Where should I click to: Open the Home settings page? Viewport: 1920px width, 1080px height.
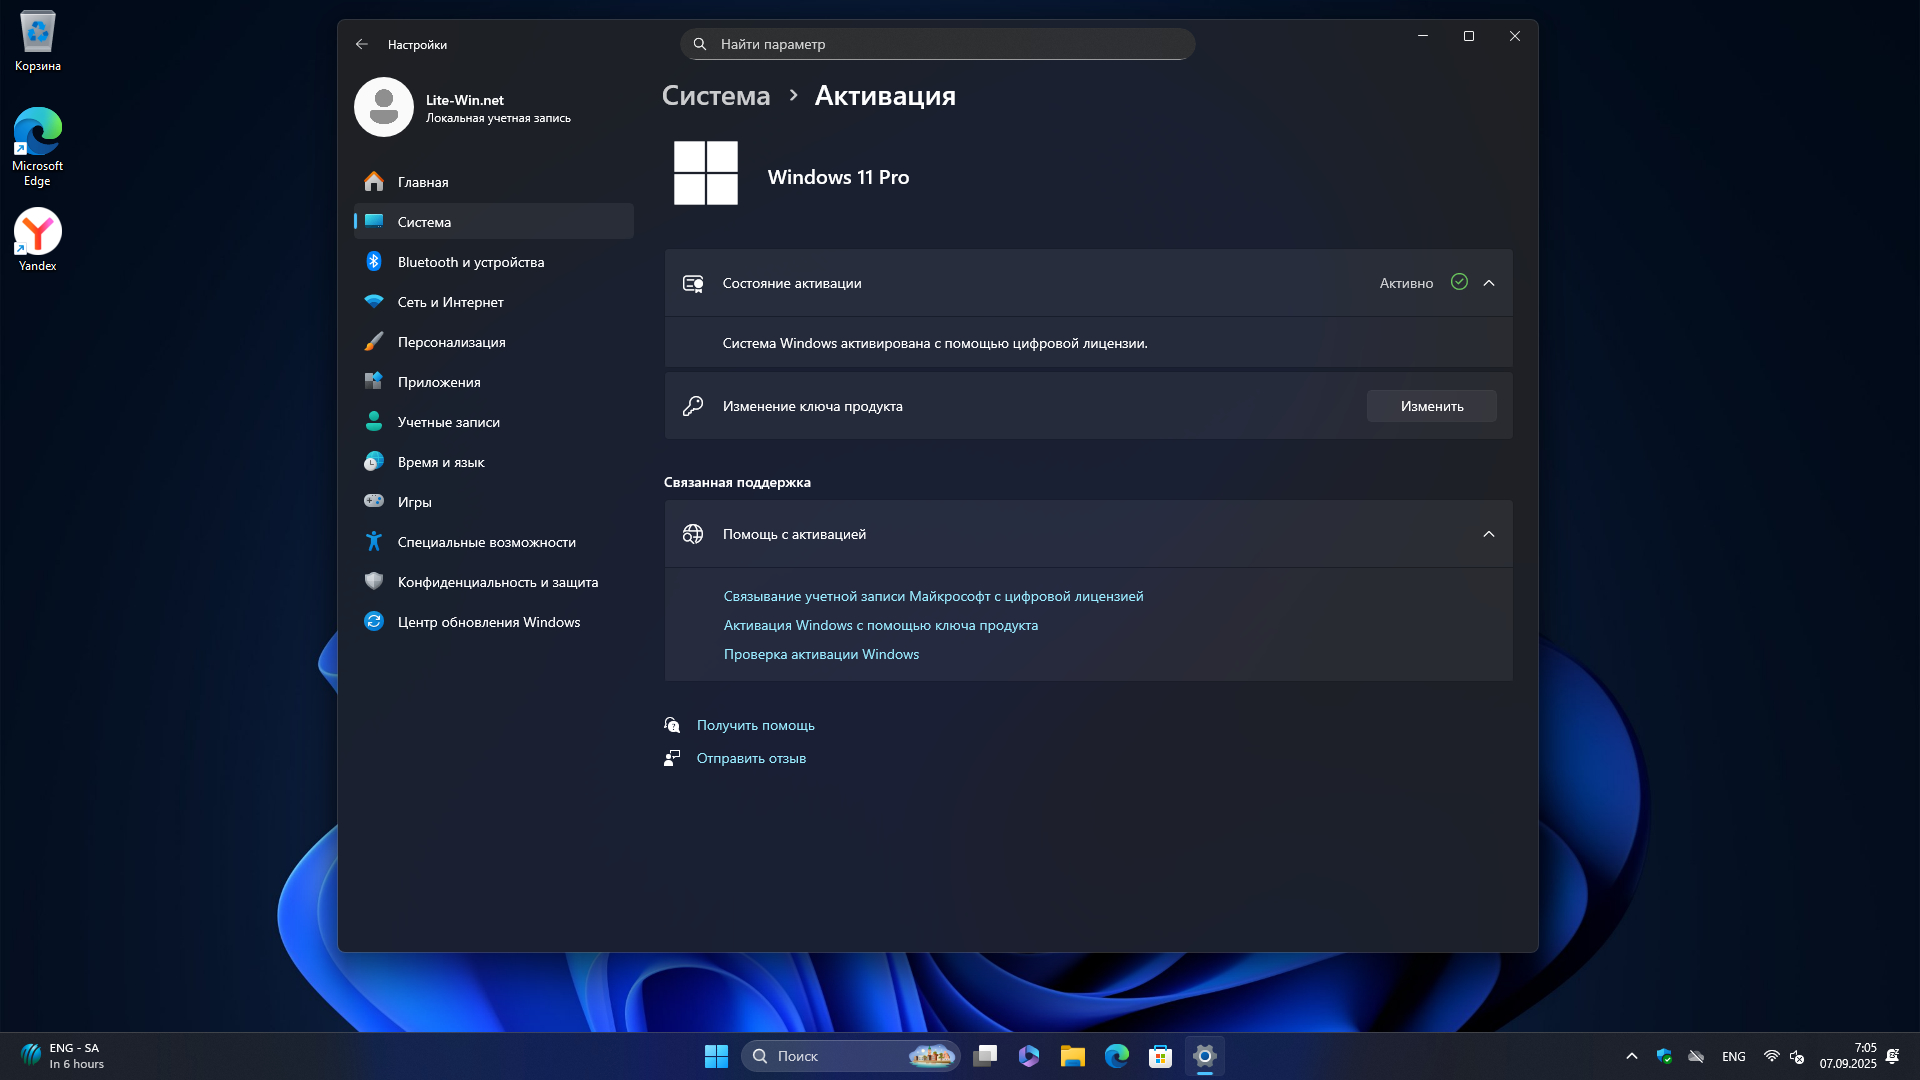[494, 182]
